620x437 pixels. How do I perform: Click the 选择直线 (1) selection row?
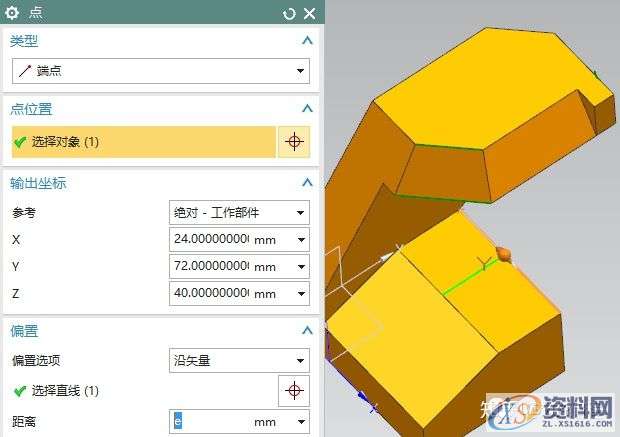coord(144,391)
